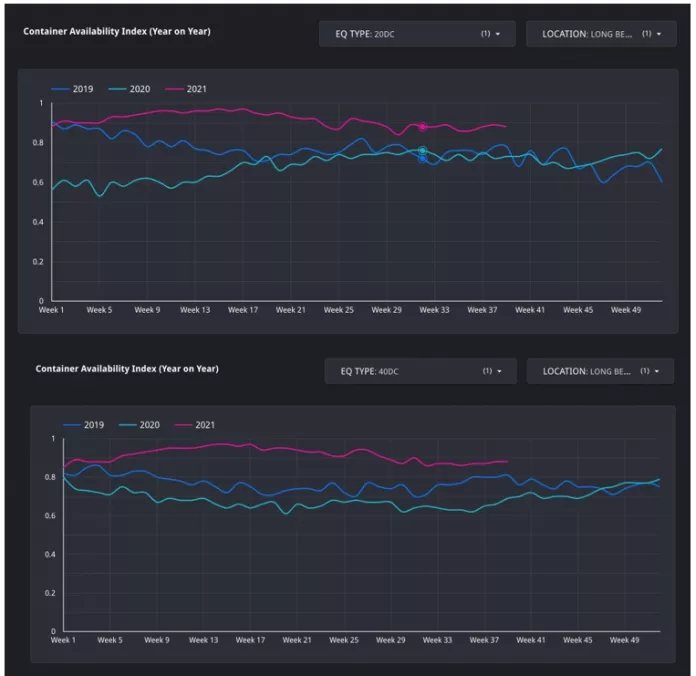Screen dimensions: 696x676
Task: Click the 20DC chart's Container Availability Index title
Action: (117, 31)
